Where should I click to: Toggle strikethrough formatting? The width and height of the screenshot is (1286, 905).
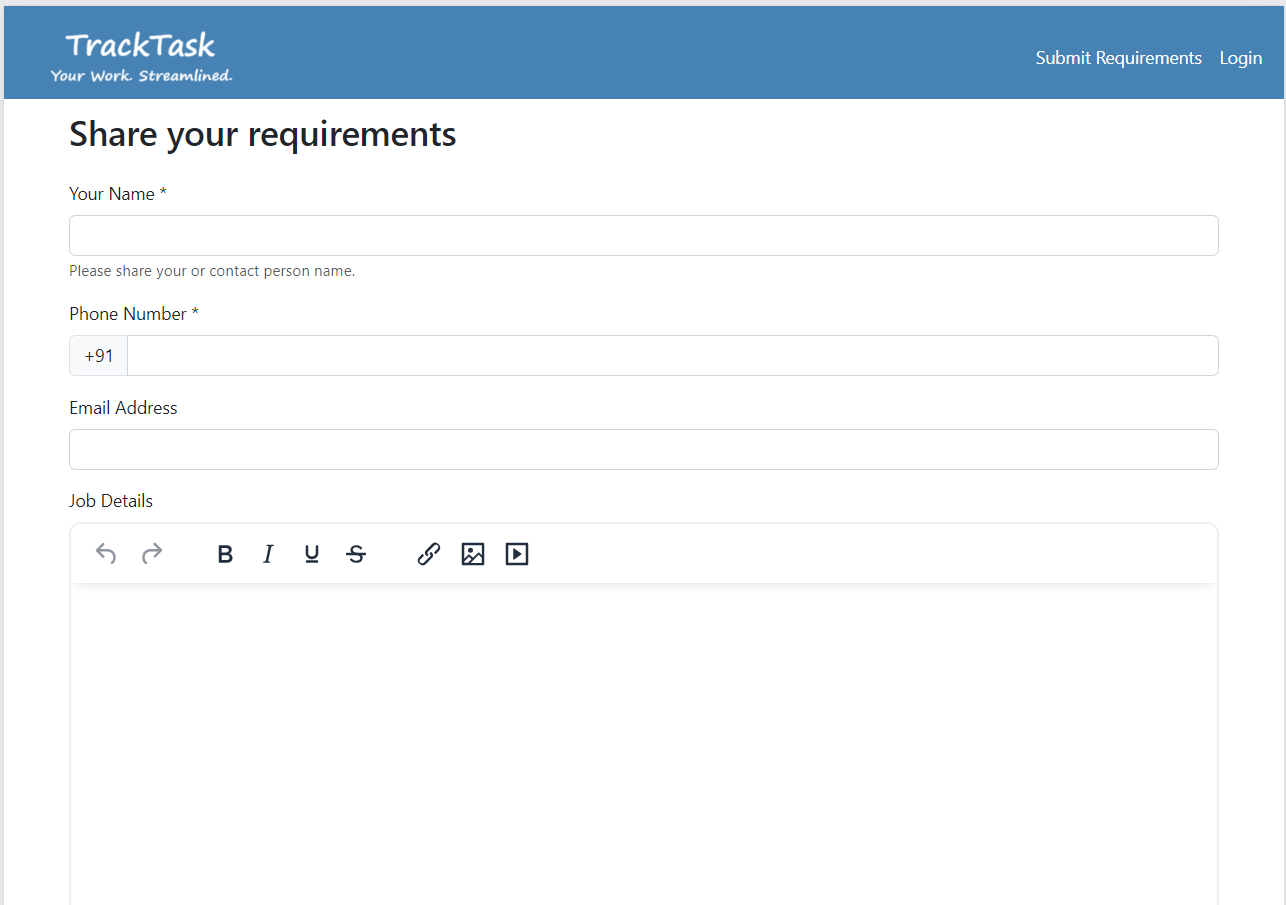click(356, 554)
